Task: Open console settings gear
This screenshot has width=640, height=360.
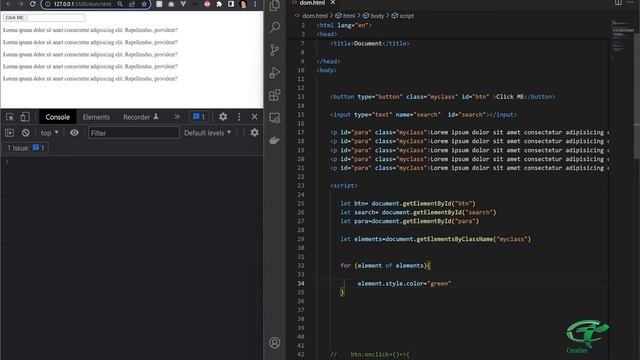Action: point(254,133)
